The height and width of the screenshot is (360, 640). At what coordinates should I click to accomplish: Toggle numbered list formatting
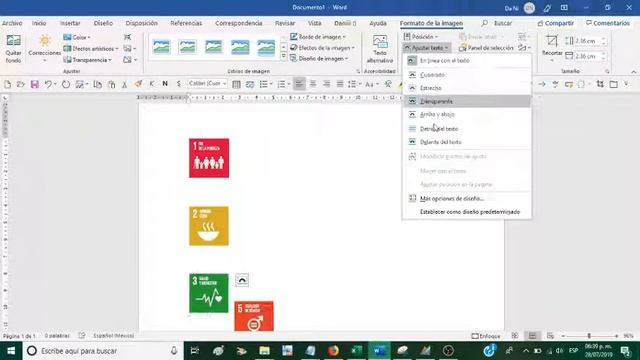281,84
